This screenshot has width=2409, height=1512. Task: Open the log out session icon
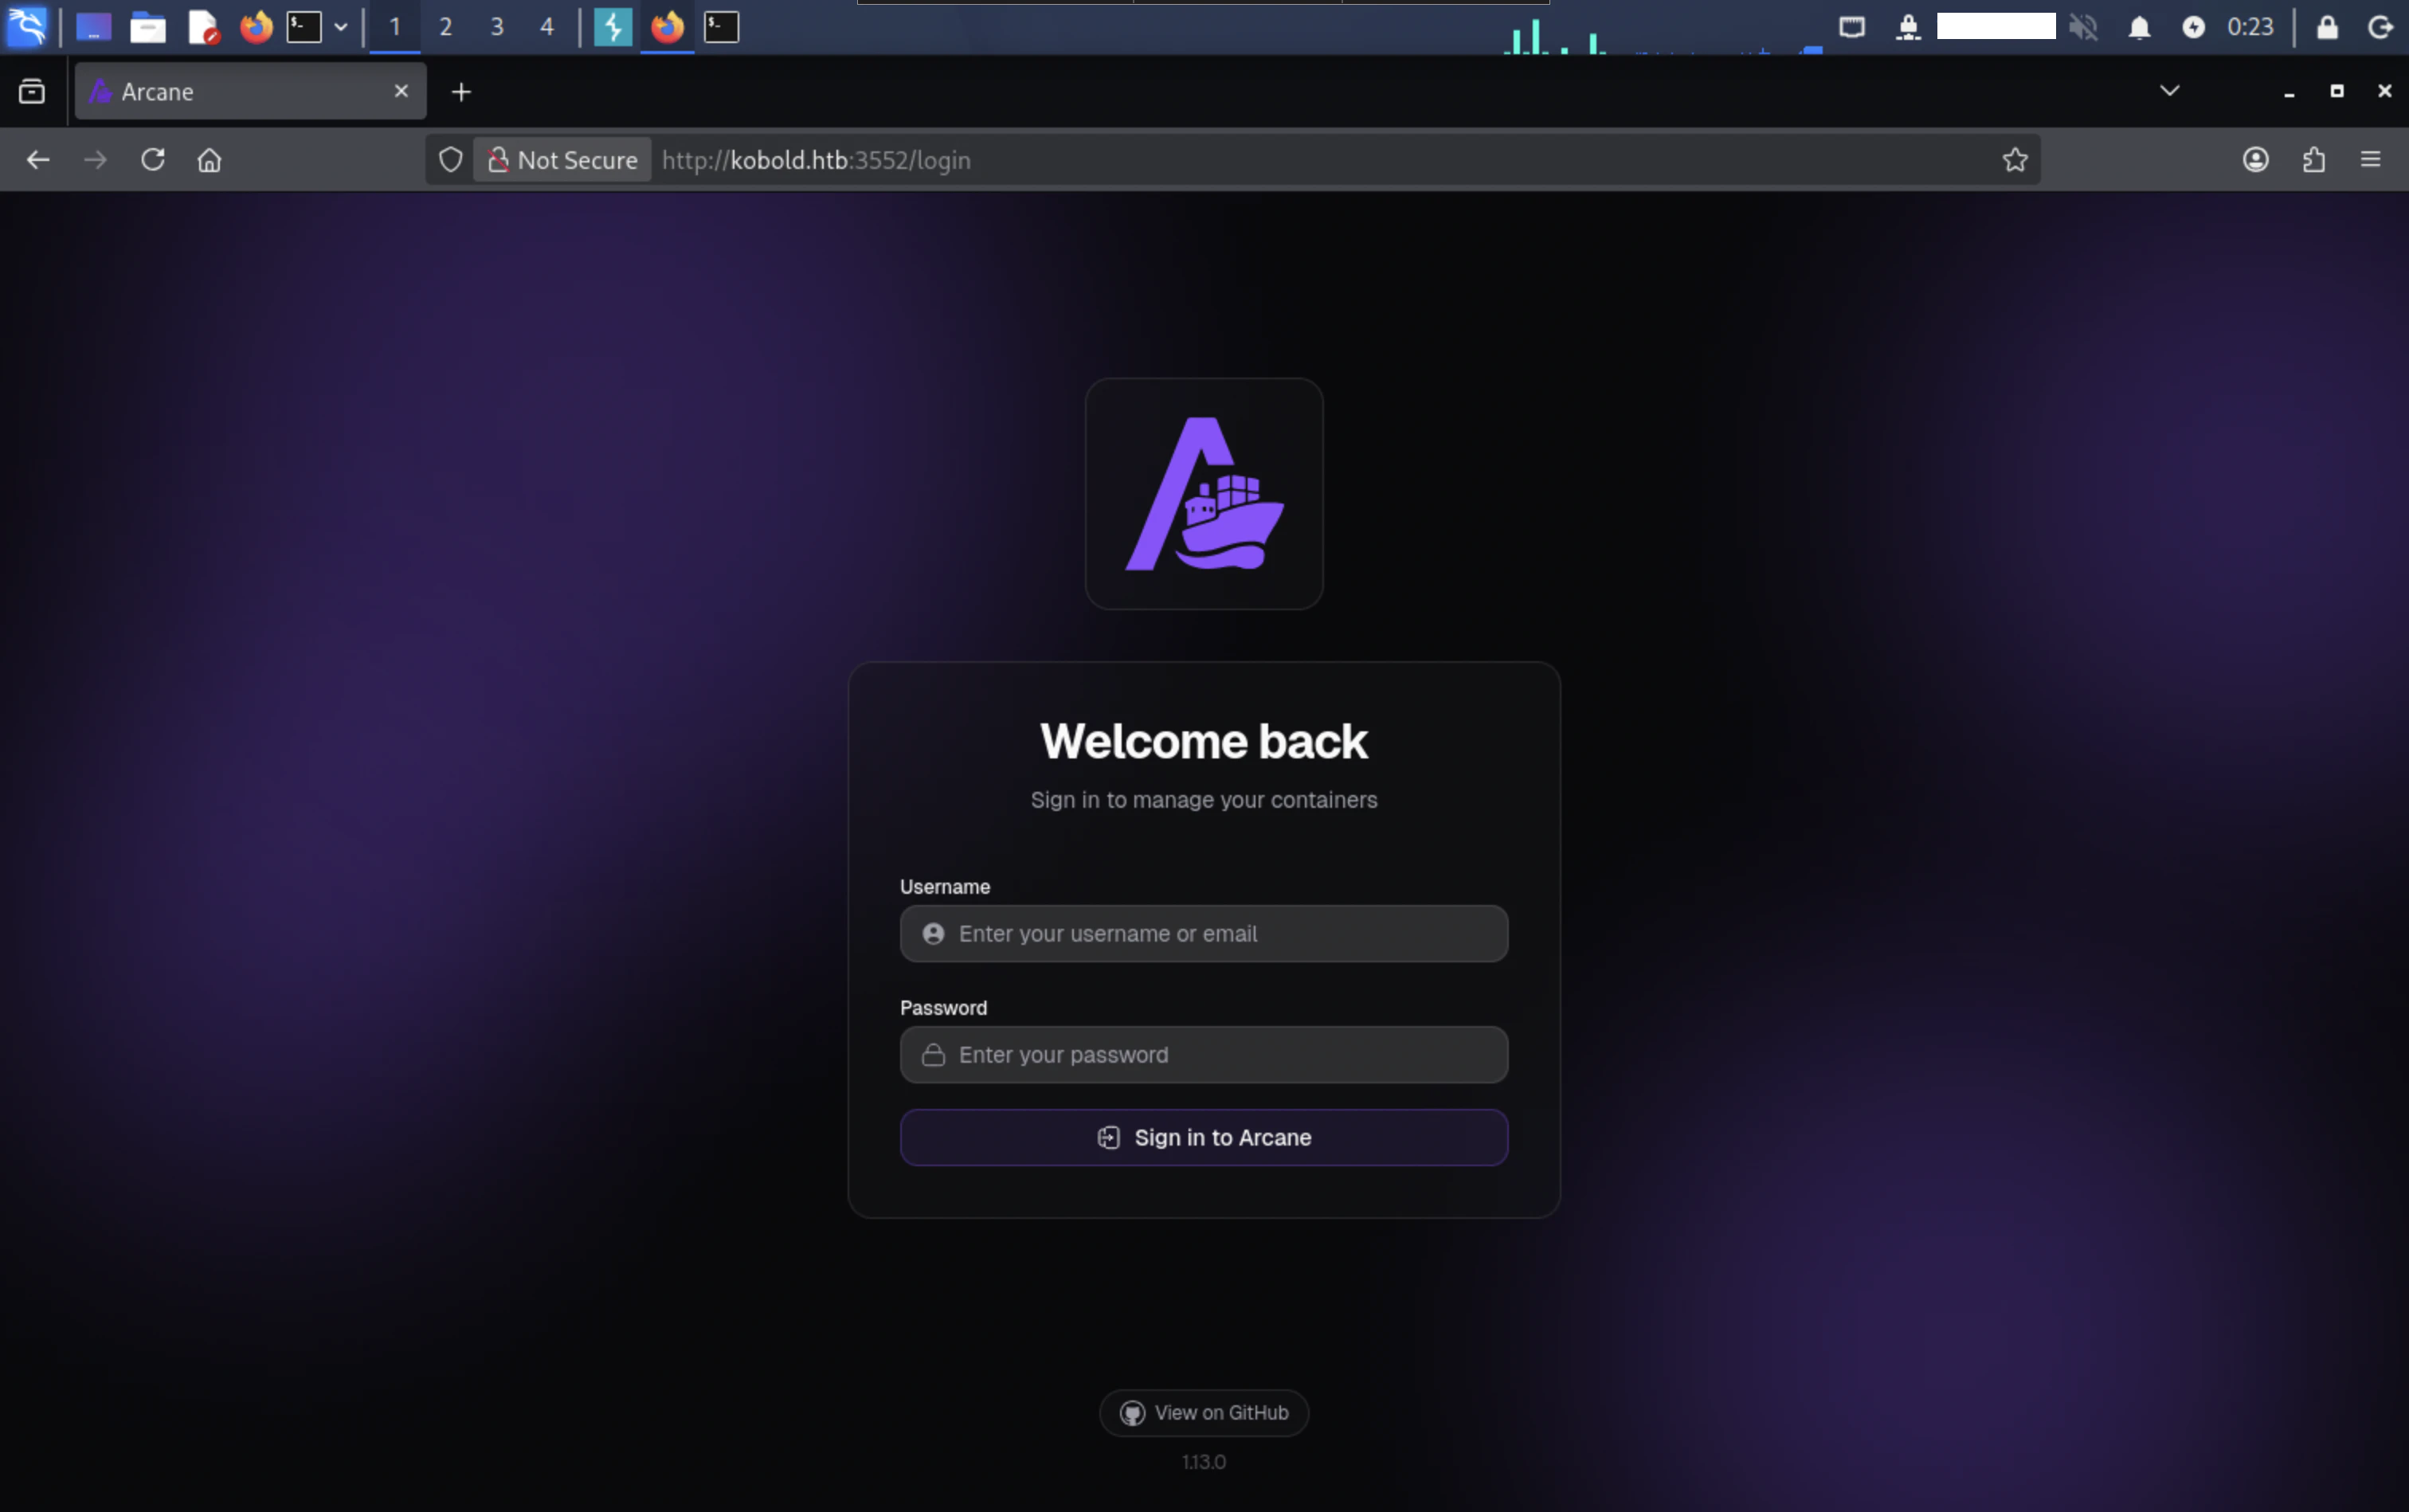(2381, 27)
